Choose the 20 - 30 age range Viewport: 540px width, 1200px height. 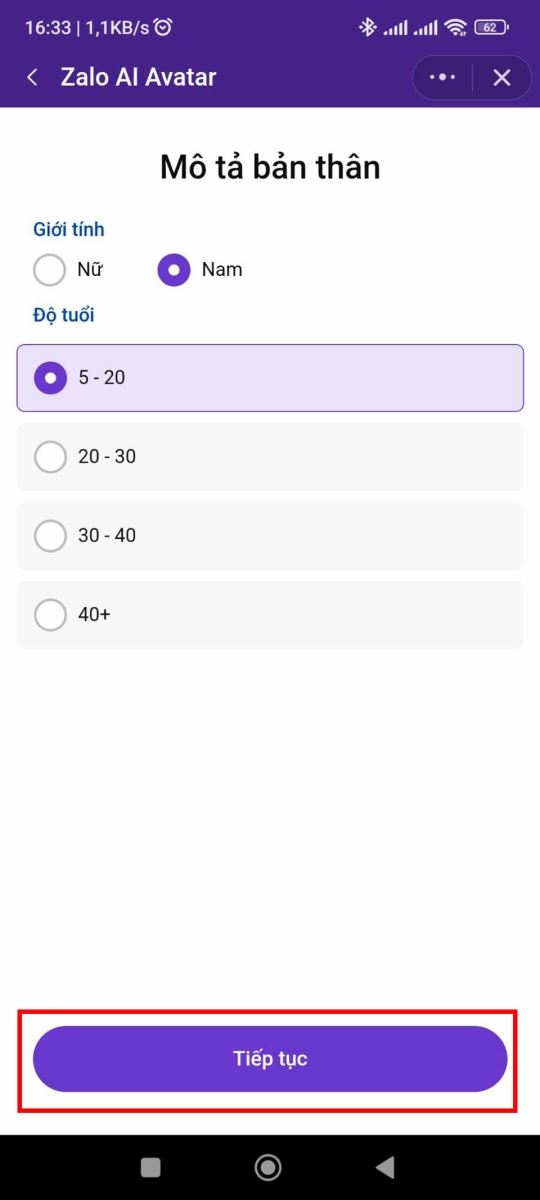[x=270, y=457]
